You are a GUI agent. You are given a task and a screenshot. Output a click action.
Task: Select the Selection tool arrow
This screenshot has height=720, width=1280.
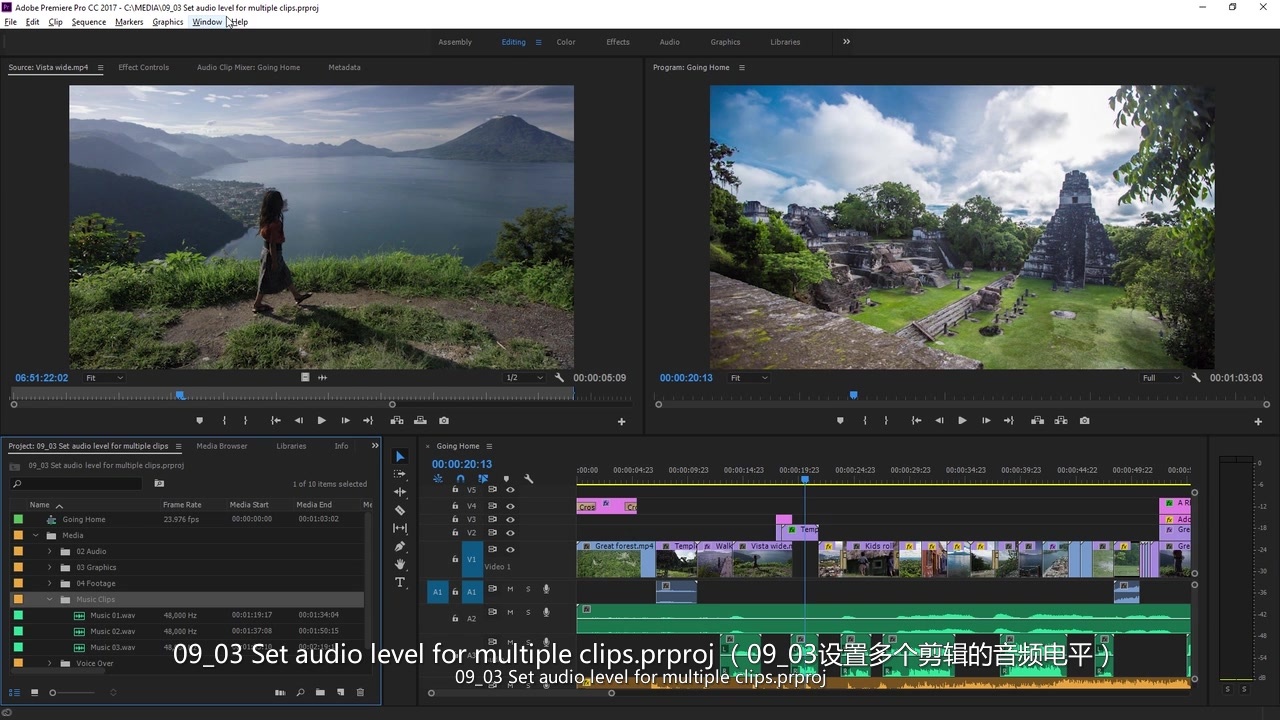(400, 456)
